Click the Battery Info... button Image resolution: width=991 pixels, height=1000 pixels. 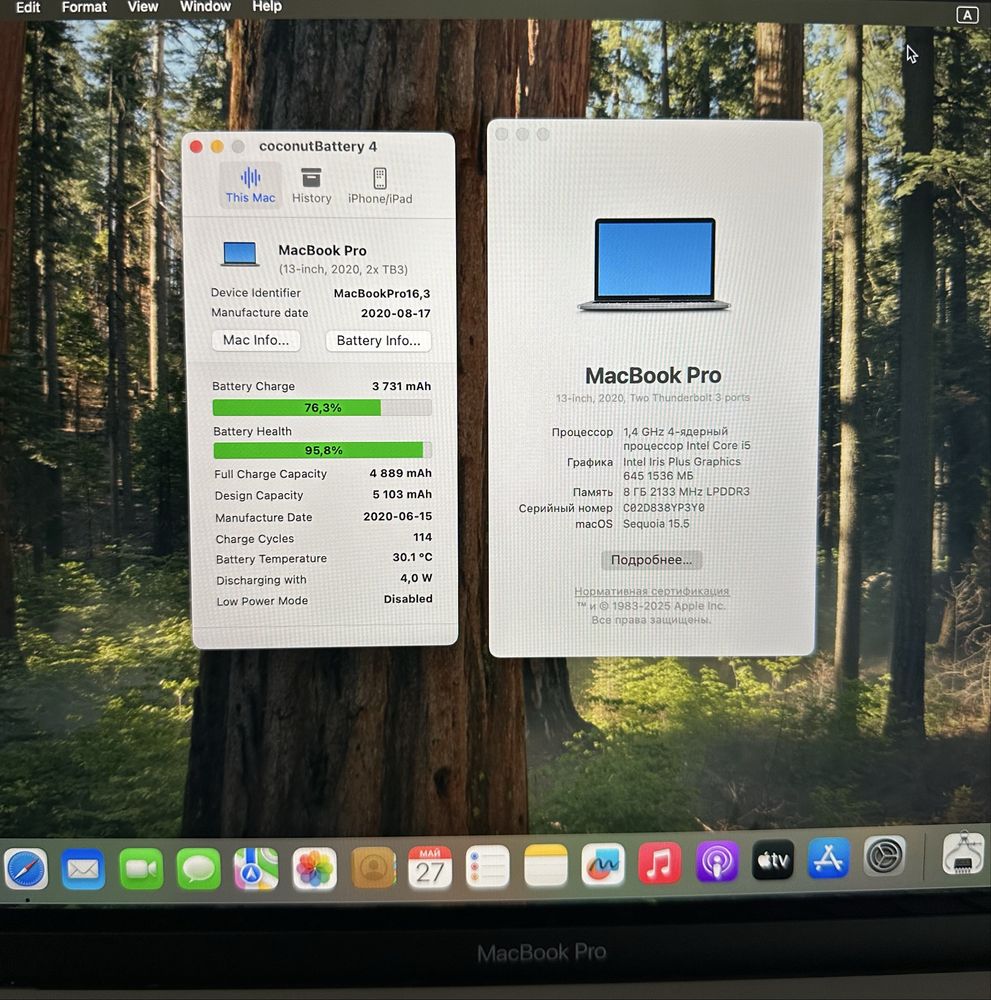tap(378, 341)
